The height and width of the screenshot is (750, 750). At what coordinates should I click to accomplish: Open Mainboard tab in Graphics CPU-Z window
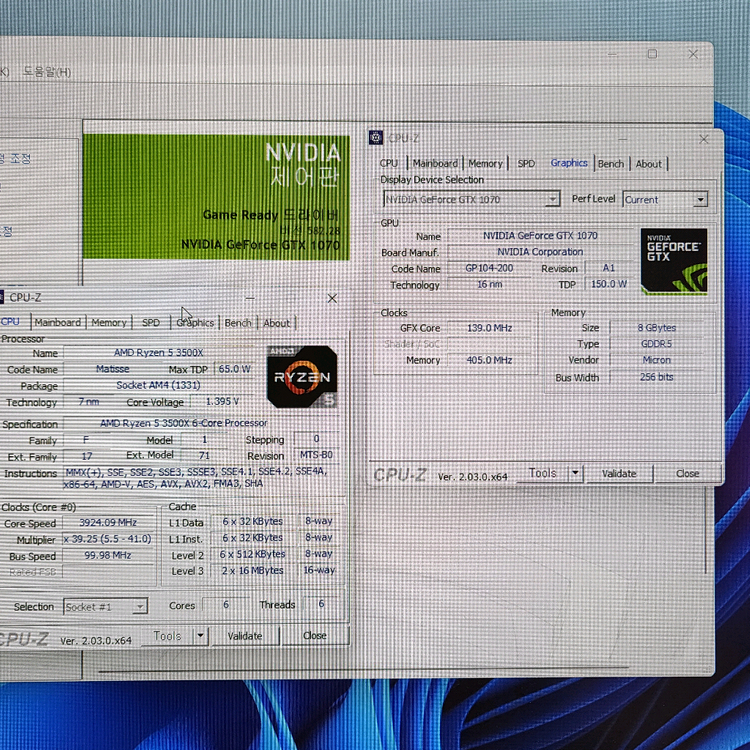pos(435,163)
